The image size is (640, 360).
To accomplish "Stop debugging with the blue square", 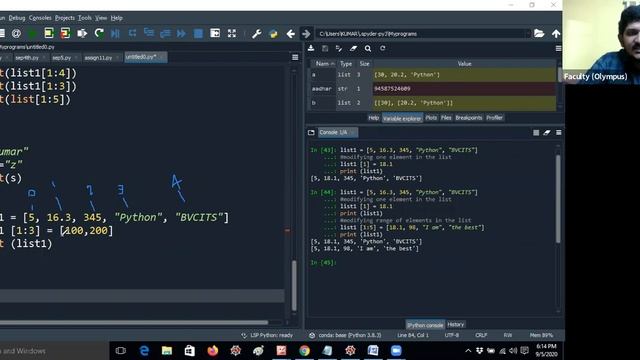I will point(198,33).
